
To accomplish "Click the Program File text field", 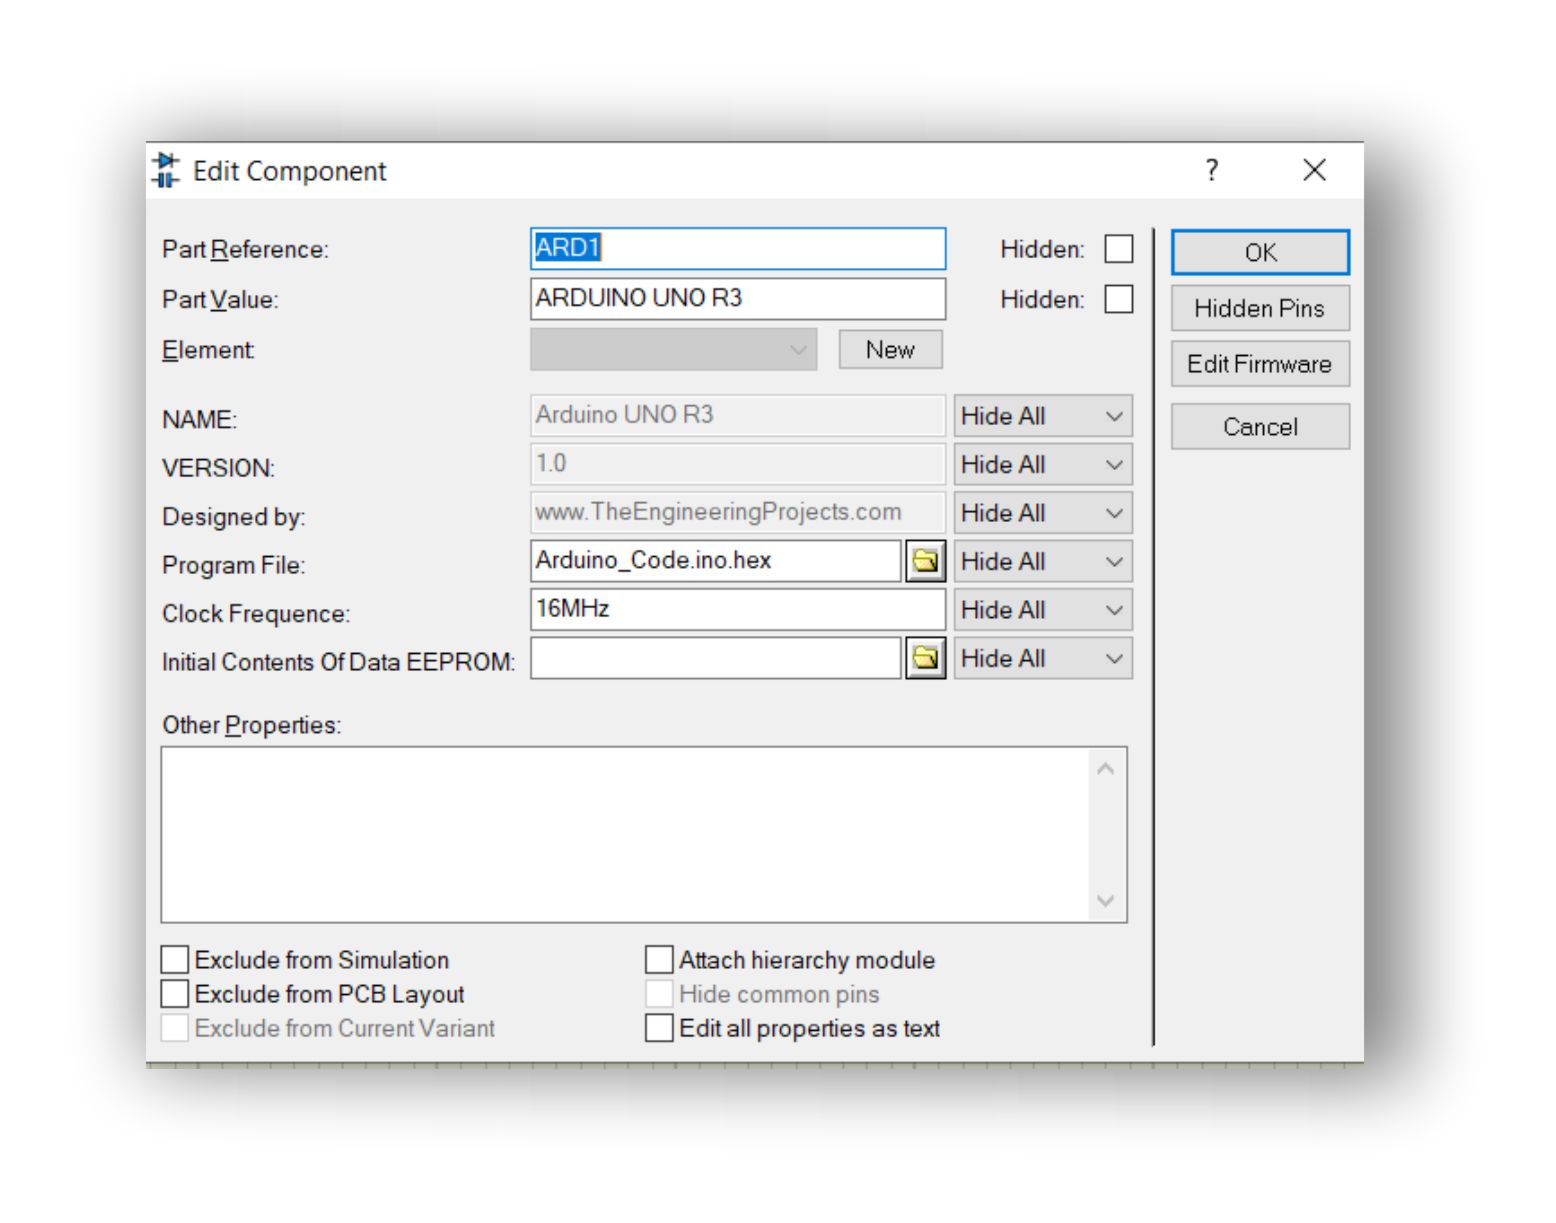I will [x=716, y=561].
